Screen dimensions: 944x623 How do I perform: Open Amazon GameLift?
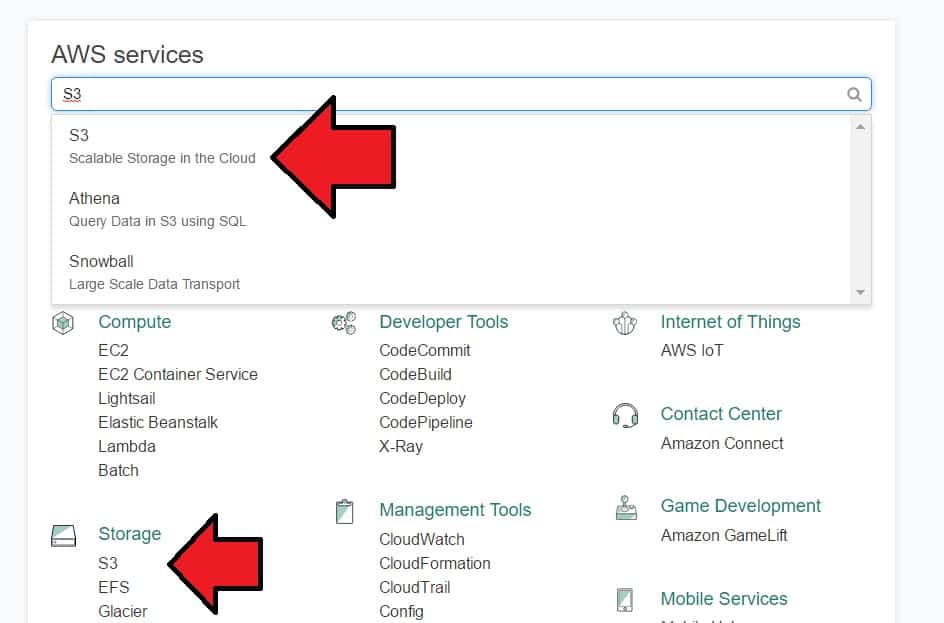tap(724, 536)
